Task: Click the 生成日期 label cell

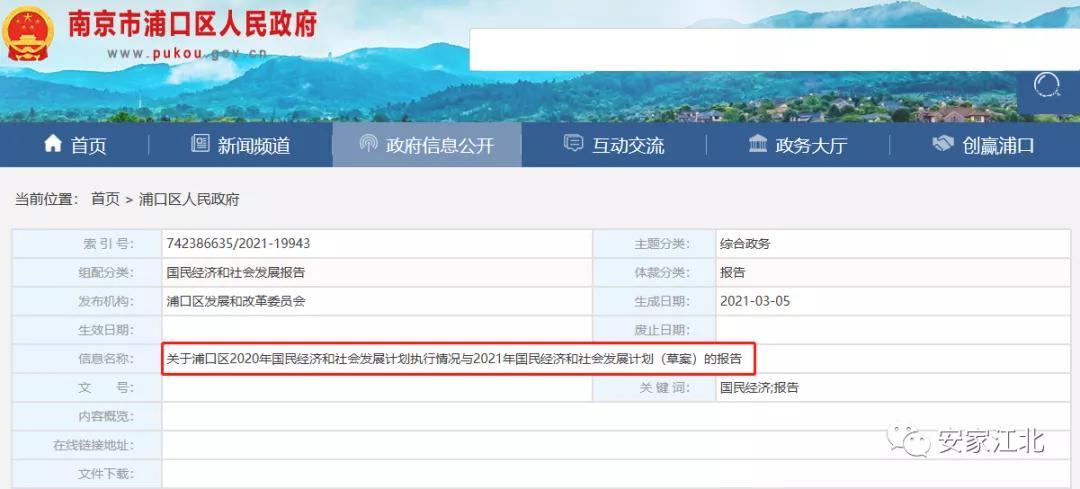Action: (654, 302)
